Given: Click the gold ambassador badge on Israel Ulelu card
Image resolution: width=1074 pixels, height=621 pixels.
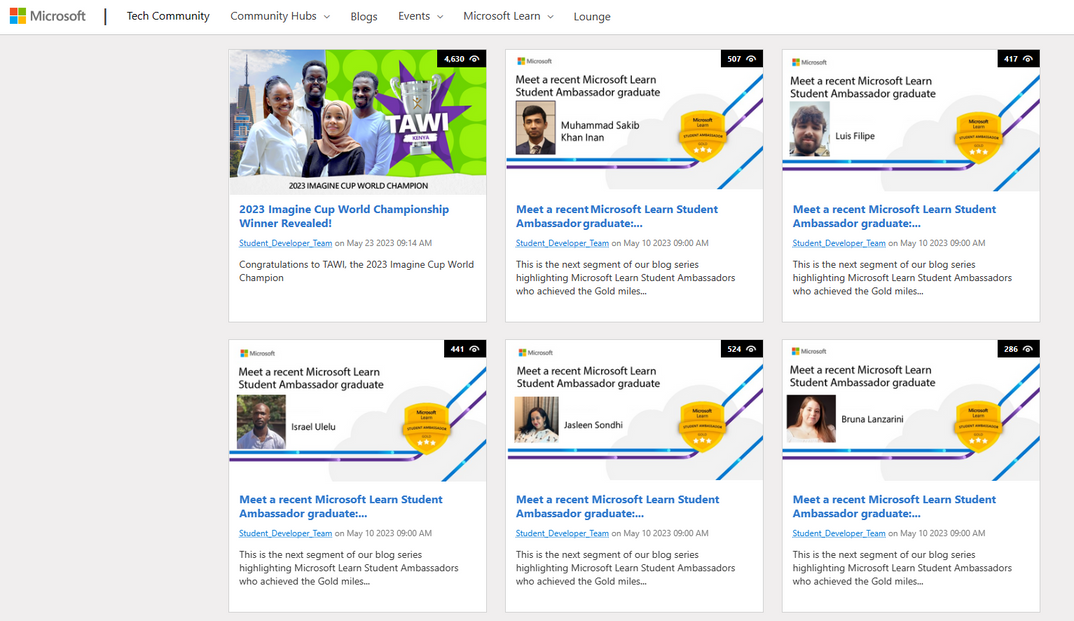Looking at the screenshot, I should point(426,427).
